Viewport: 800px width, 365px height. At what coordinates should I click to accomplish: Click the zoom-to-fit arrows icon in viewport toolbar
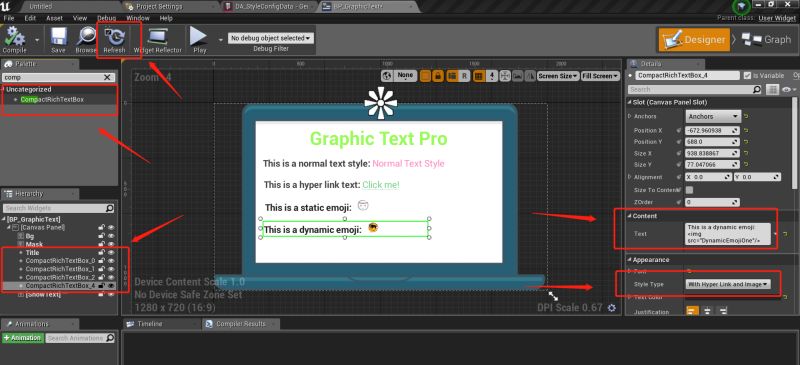tap(505, 76)
